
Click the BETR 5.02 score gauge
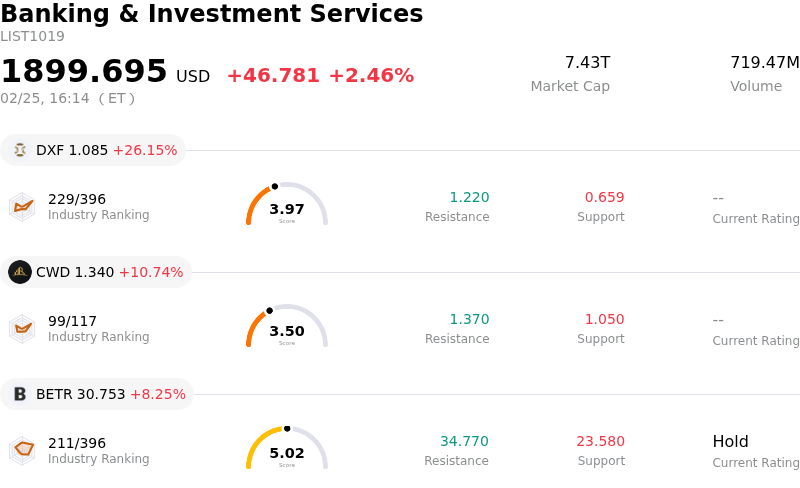287,449
